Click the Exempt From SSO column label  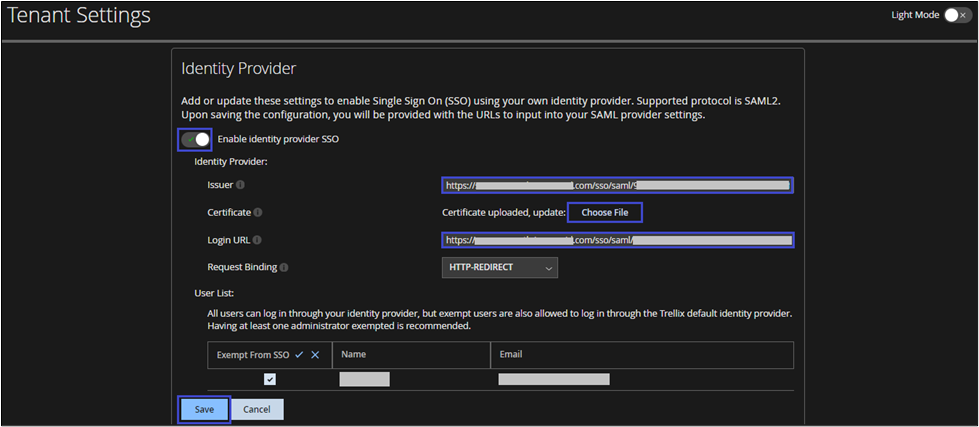coord(253,355)
